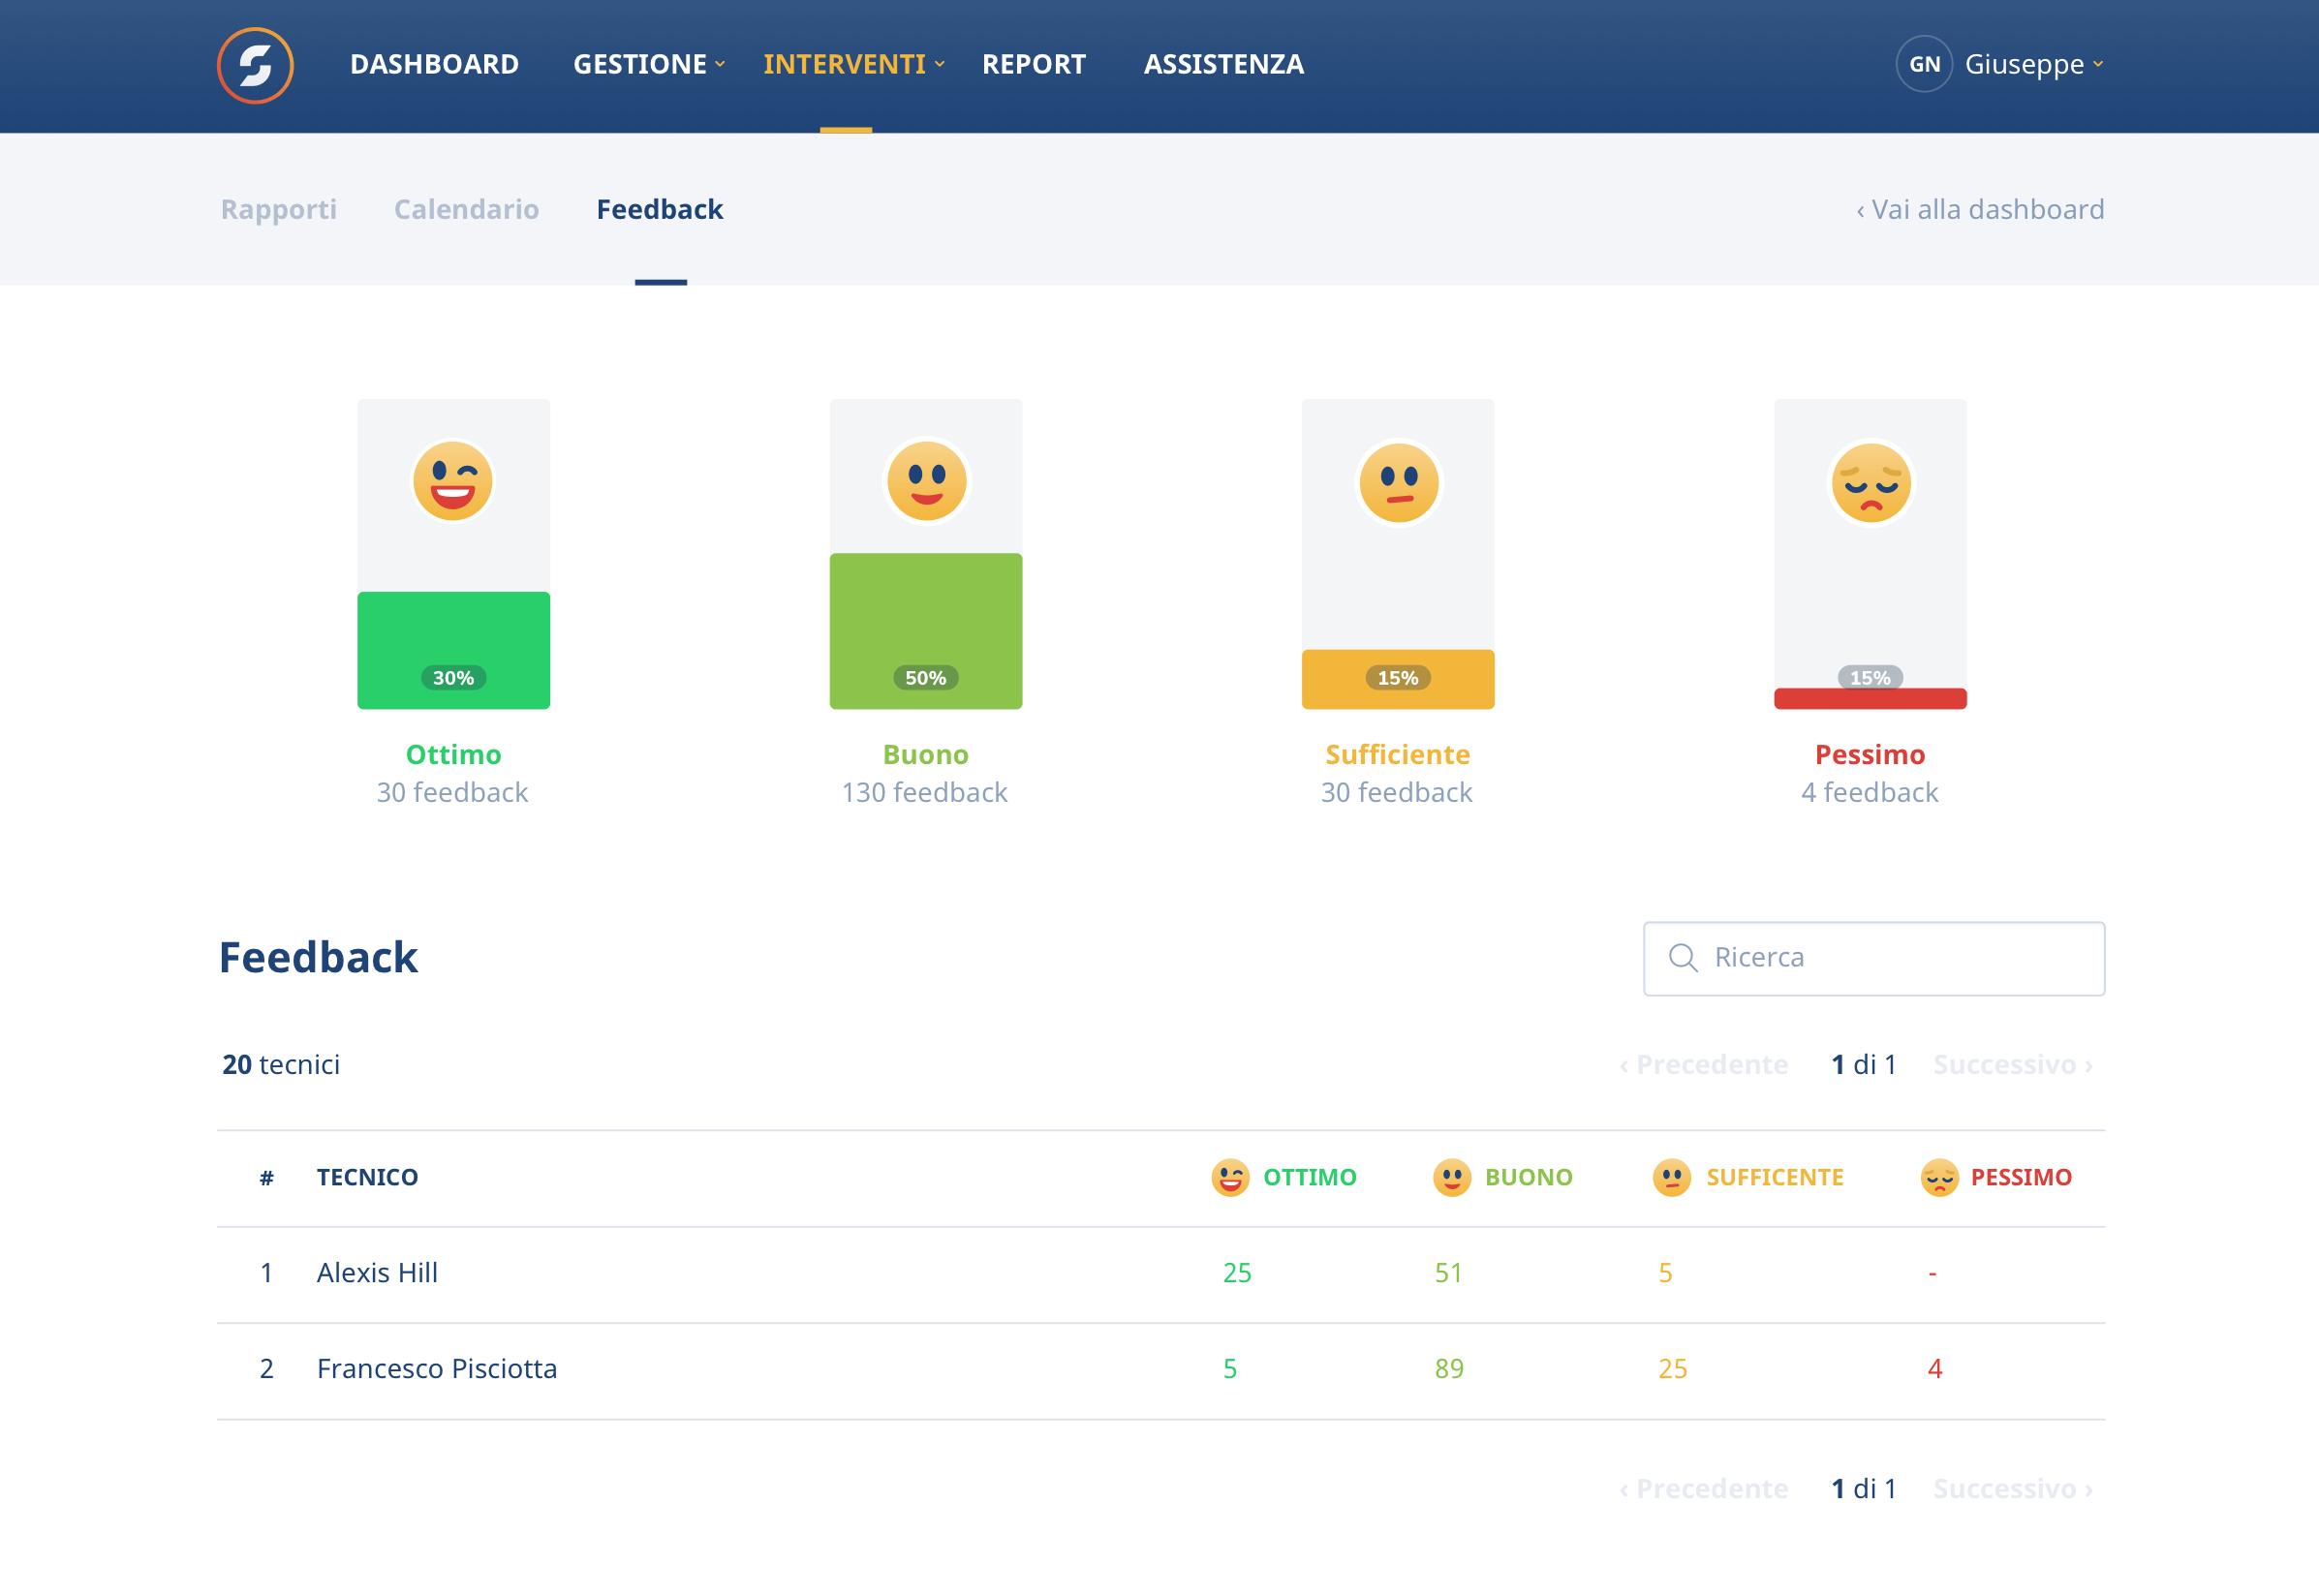Switch to the Calendario tab
Image resolution: width=2319 pixels, height=1596 pixels.
click(466, 209)
